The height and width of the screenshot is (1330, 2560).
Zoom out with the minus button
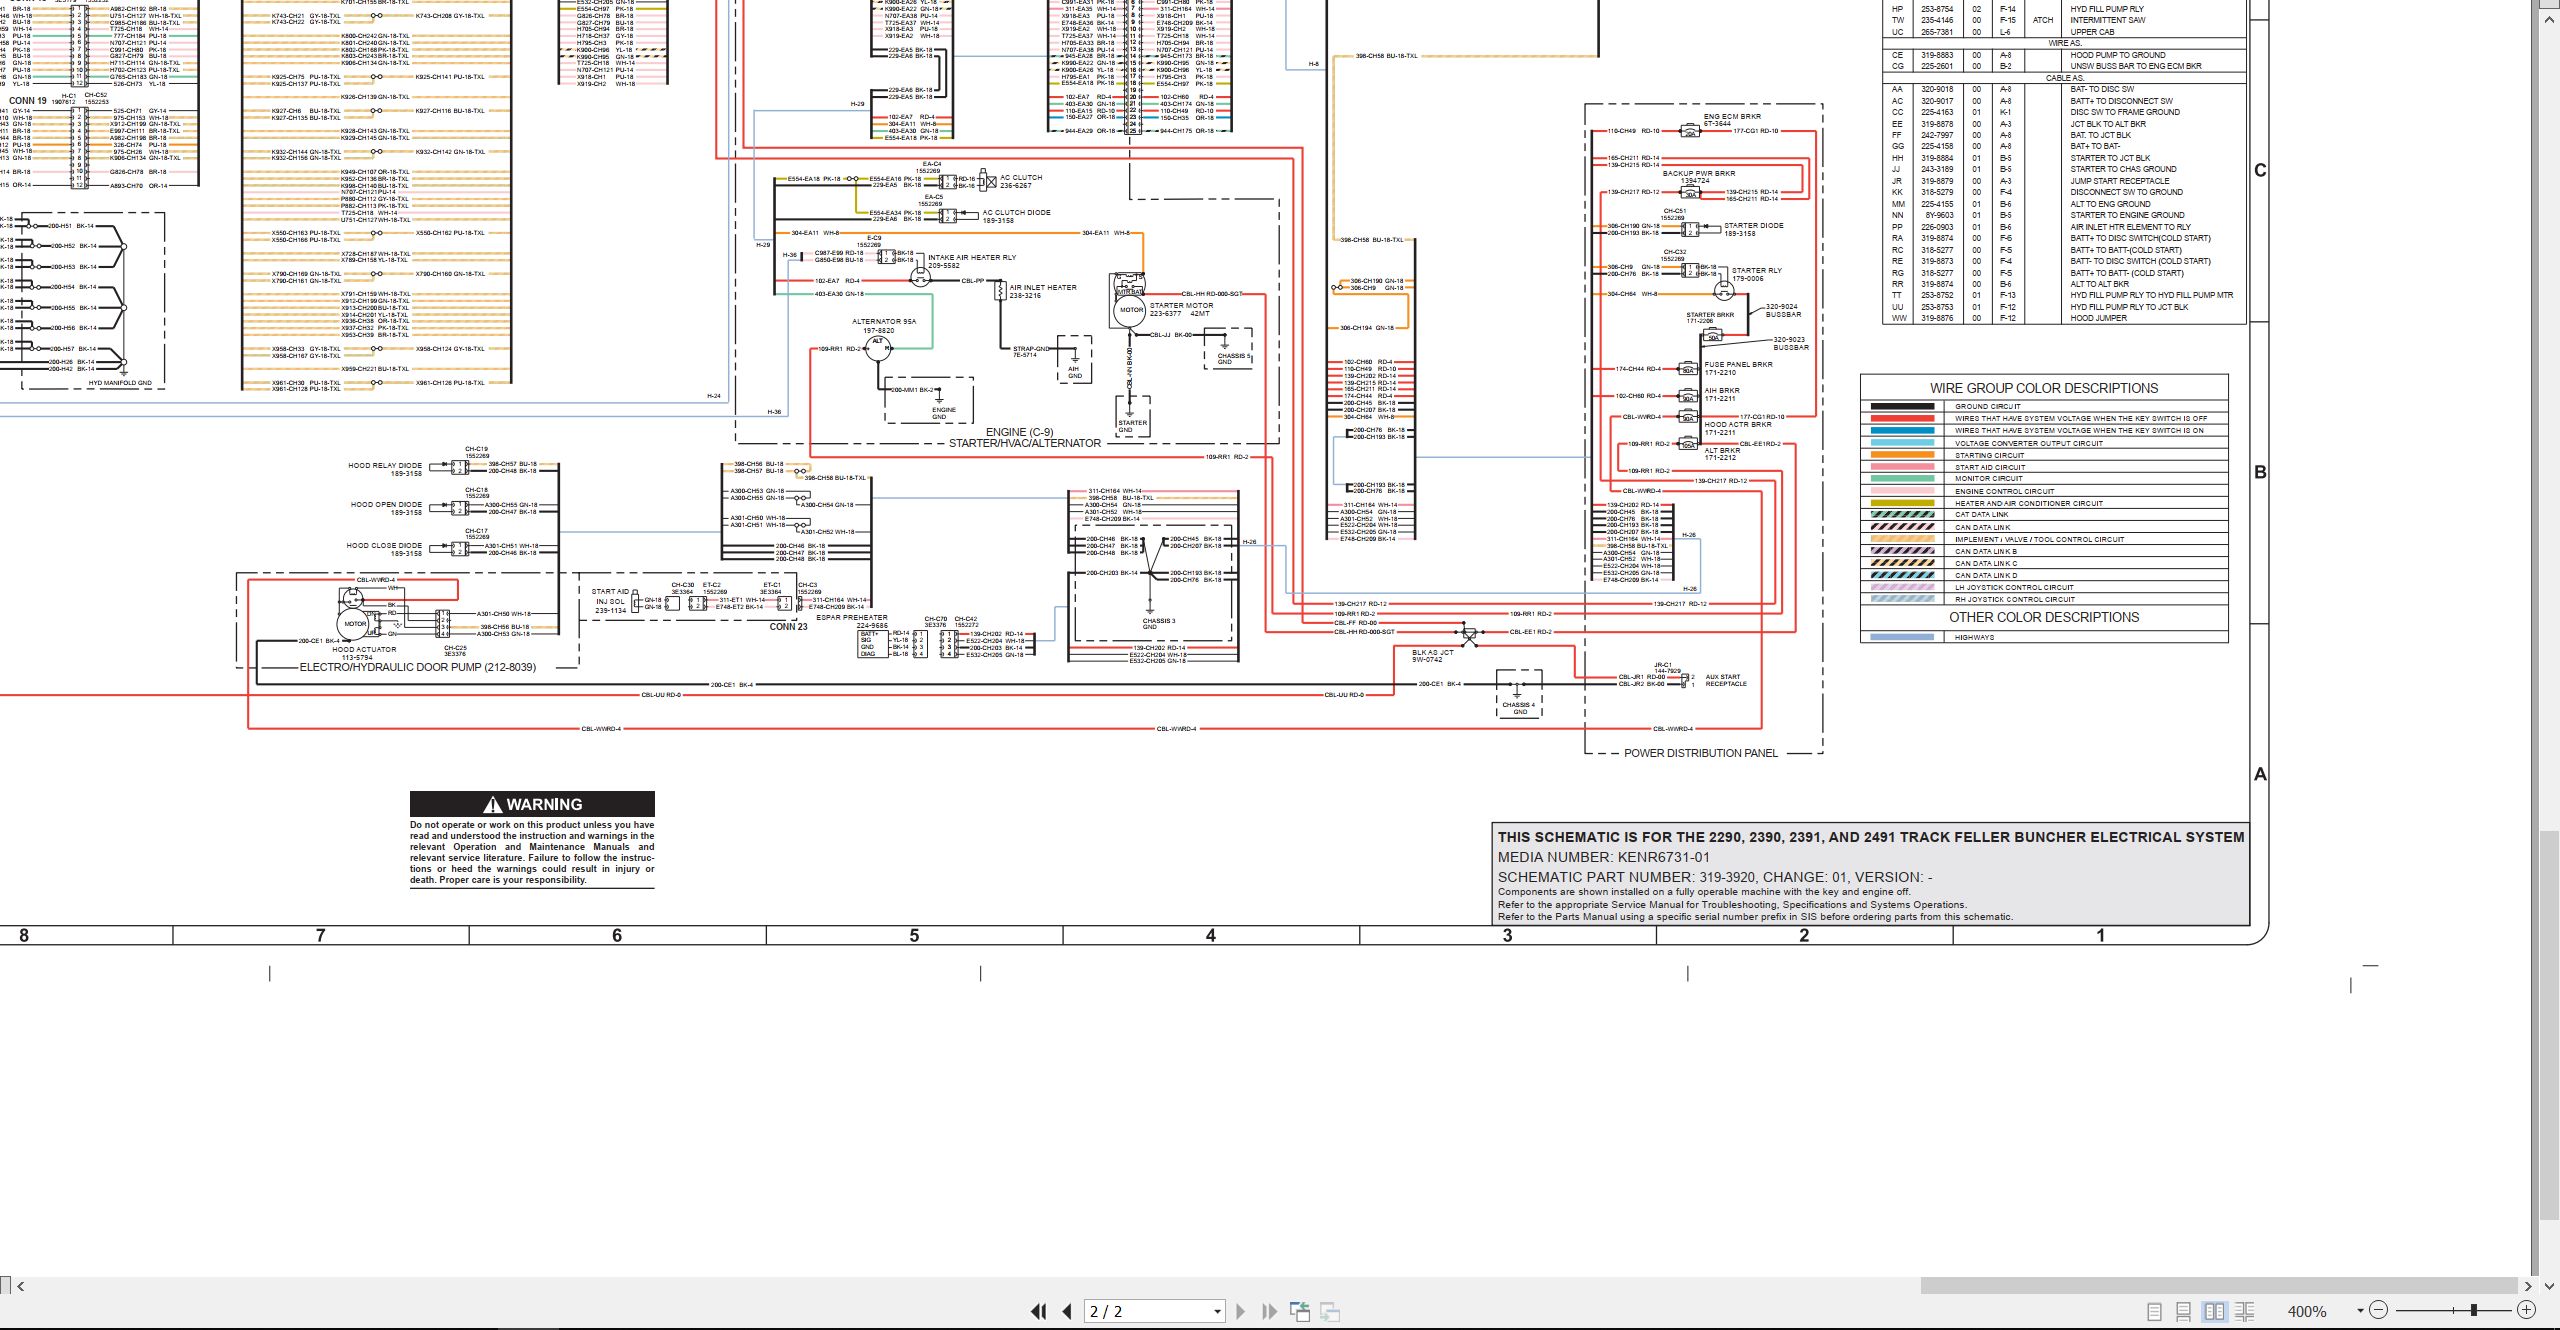pos(2379,1310)
